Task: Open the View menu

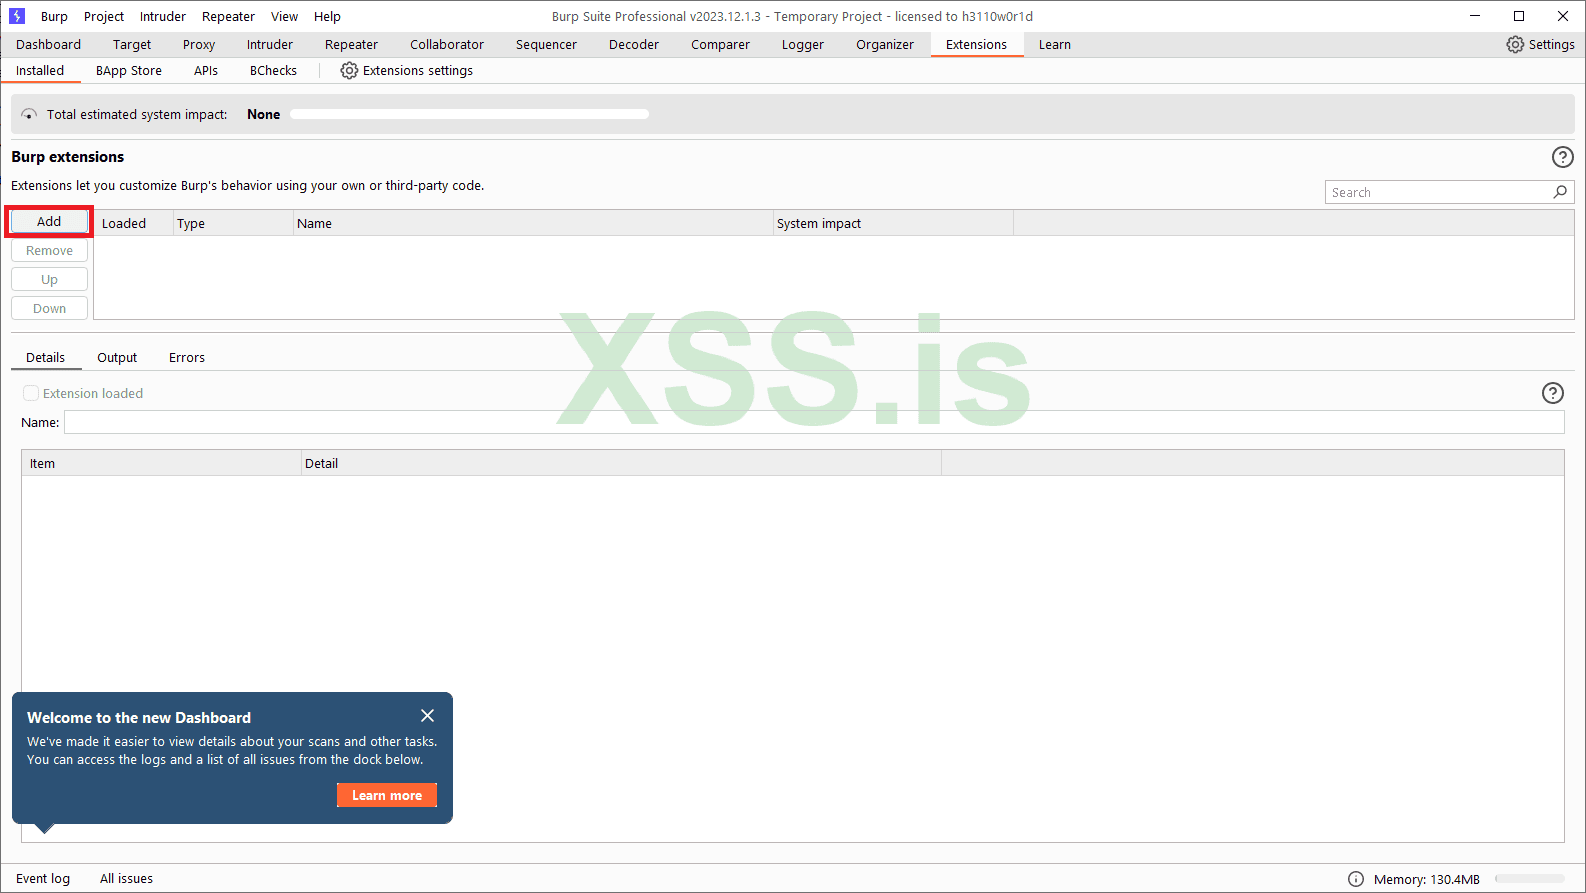Action: pyautogui.click(x=284, y=16)
